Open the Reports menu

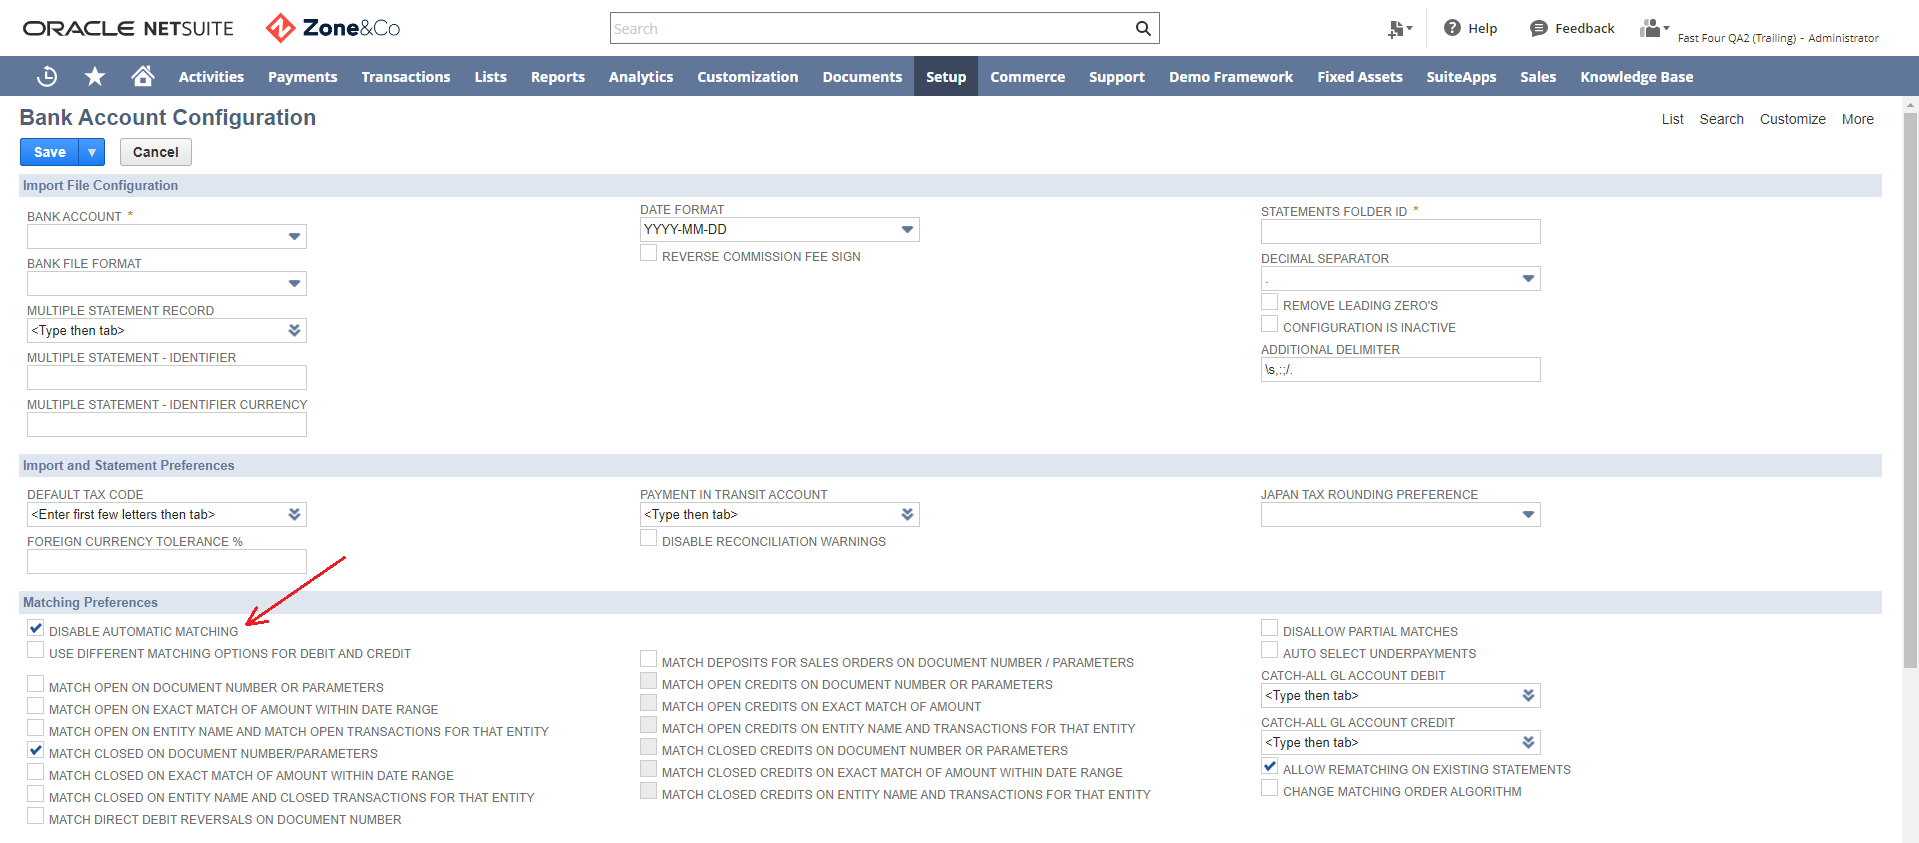point(558,77)
